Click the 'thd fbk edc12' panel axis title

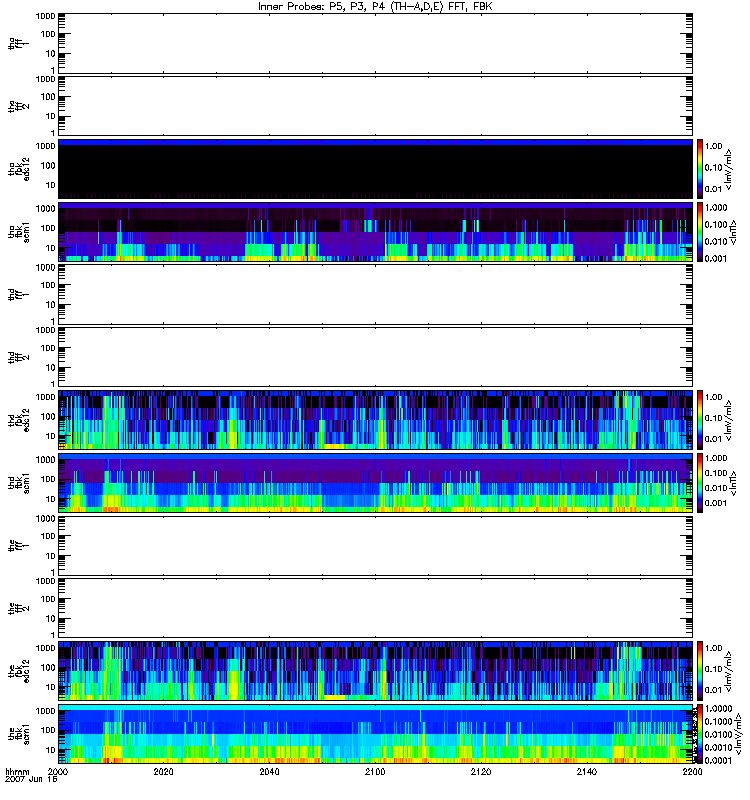[x=19, y=420]
